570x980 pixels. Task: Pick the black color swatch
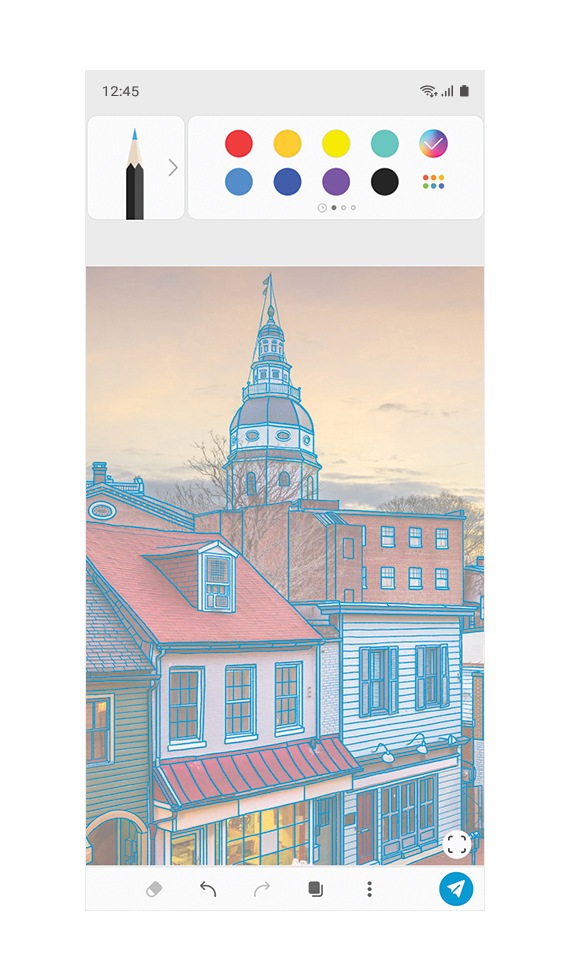(384, 182)
